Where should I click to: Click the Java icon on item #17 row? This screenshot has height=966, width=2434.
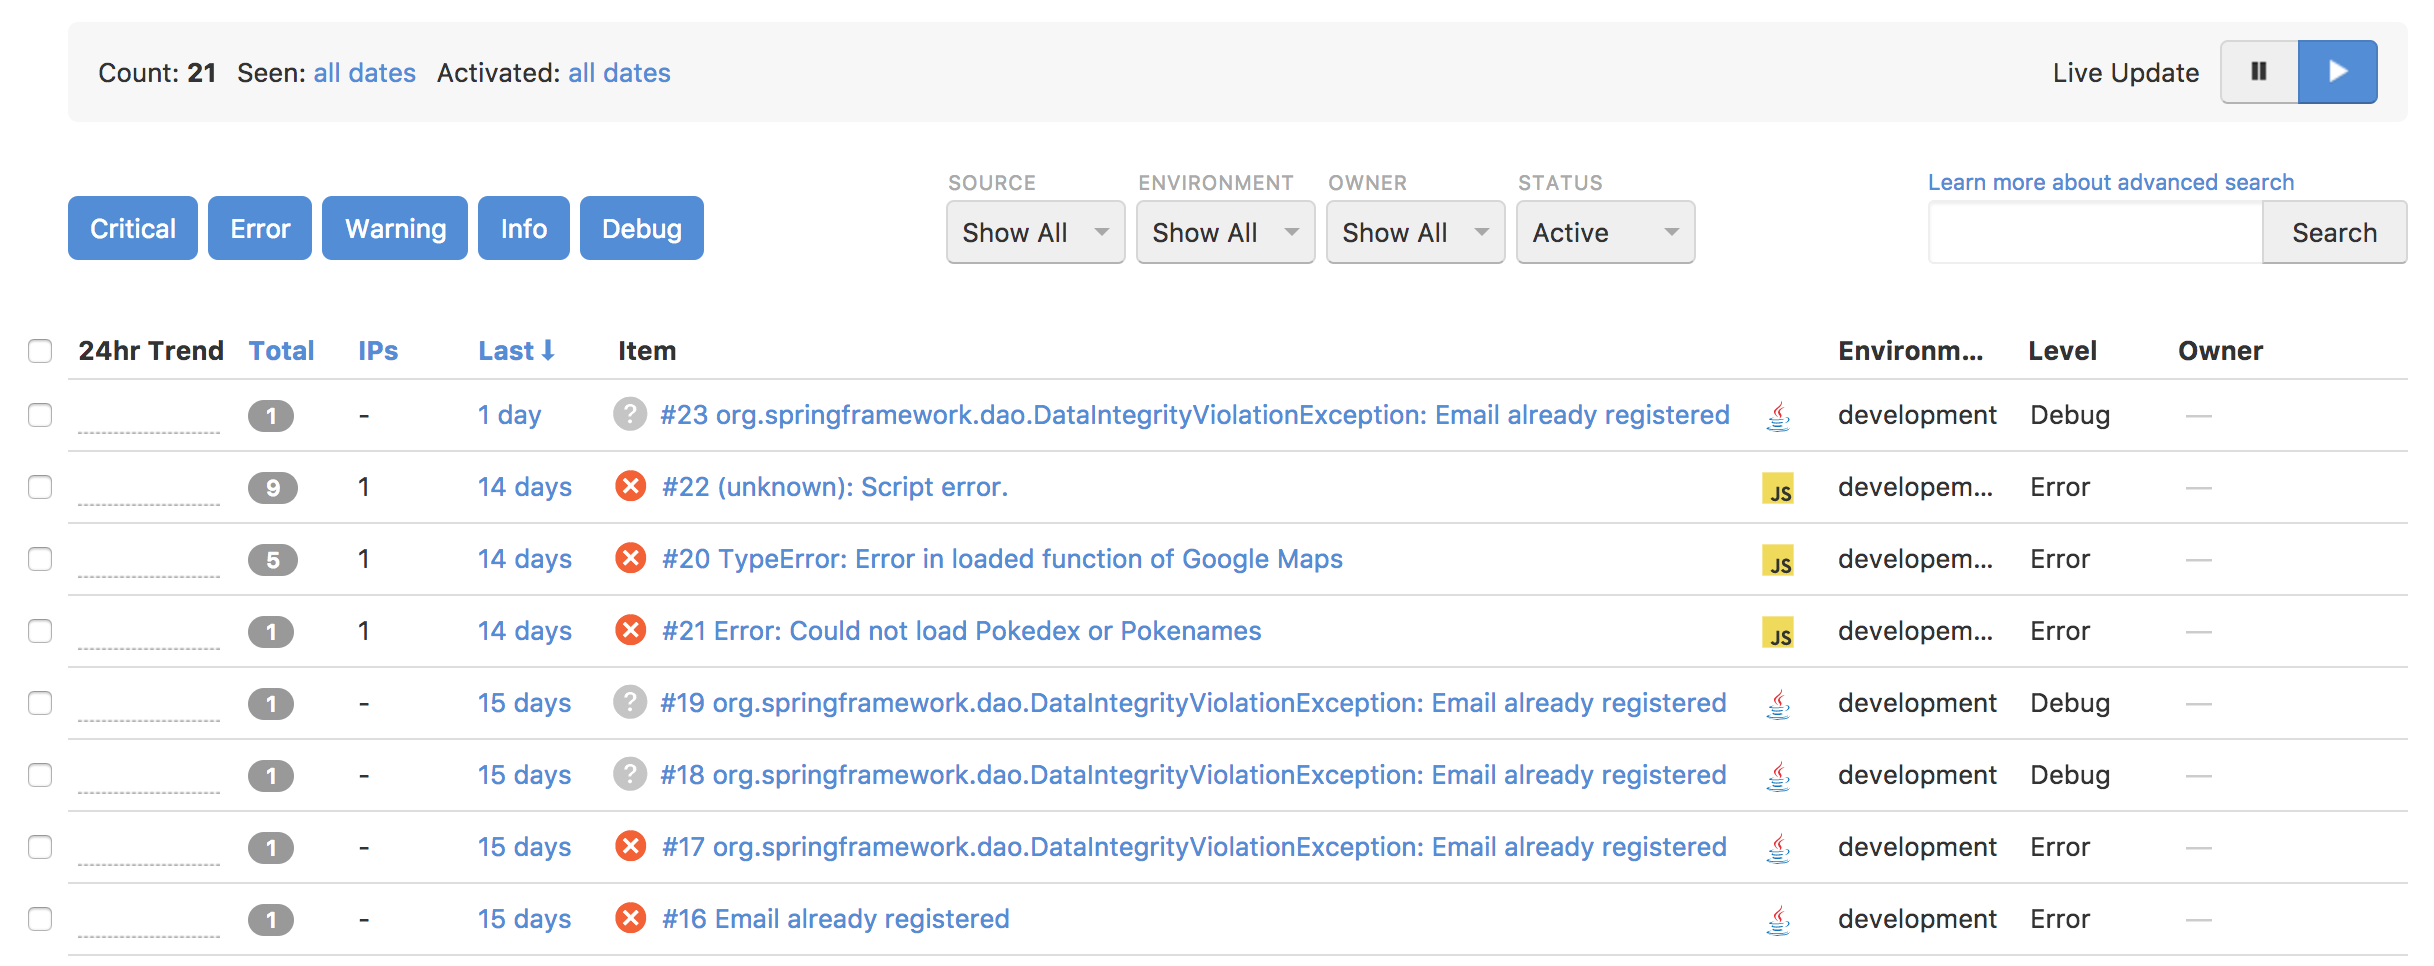click(1778, 848)
